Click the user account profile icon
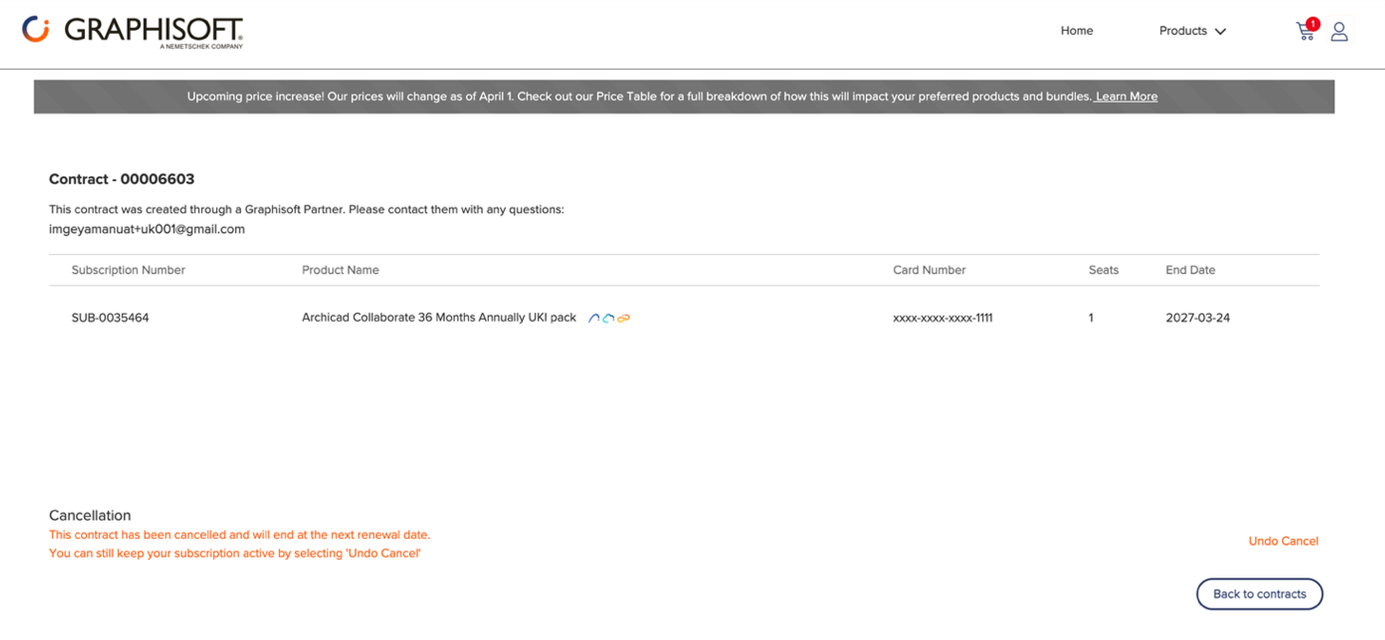Screen dimensions: 1385x640 [1339, 32]
